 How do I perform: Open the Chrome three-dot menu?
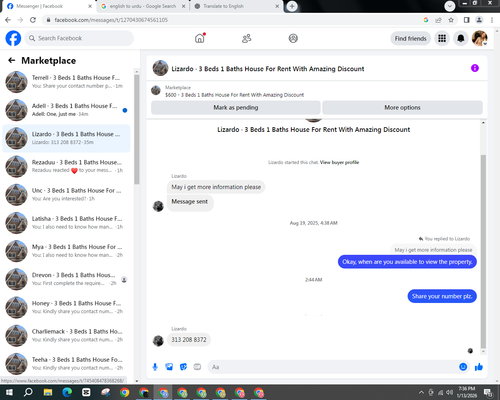pyautogui.click(x=492, y=20)
